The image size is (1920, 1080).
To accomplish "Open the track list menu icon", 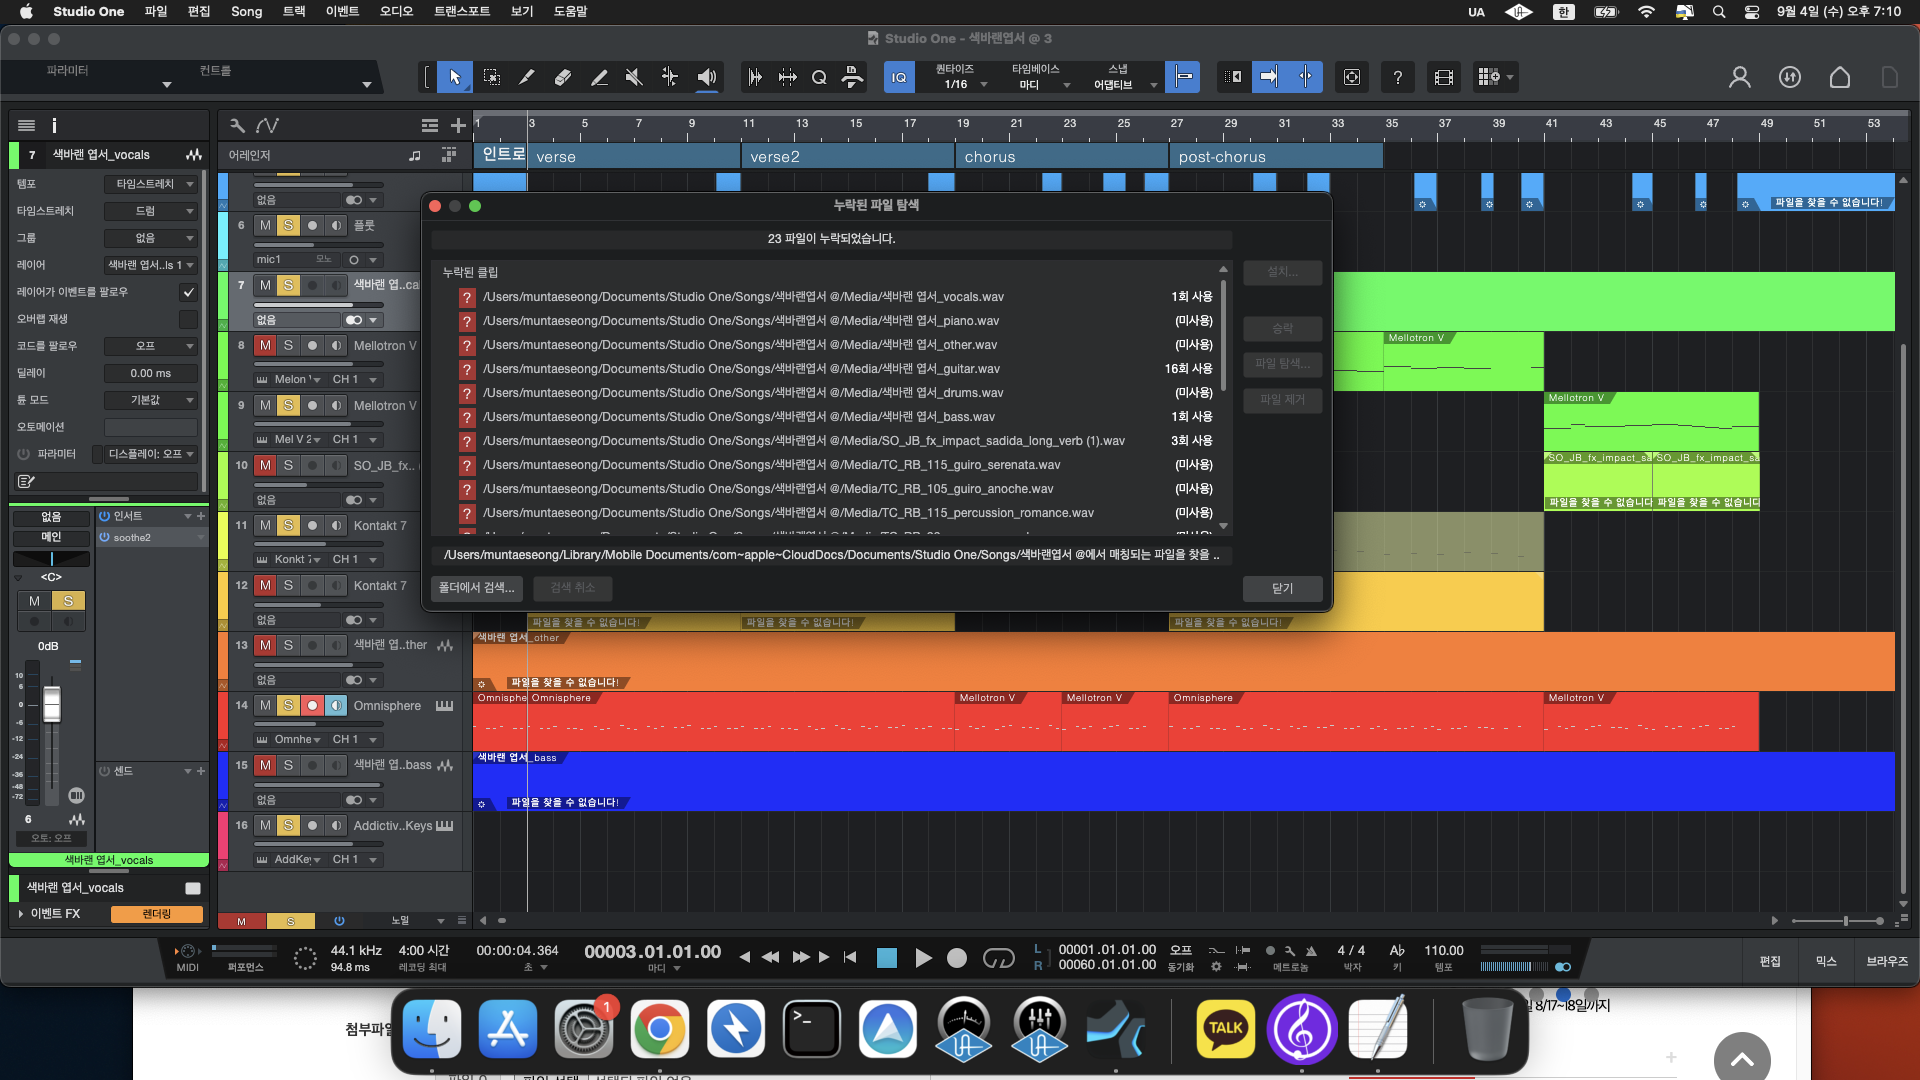I will click(27, 125).
